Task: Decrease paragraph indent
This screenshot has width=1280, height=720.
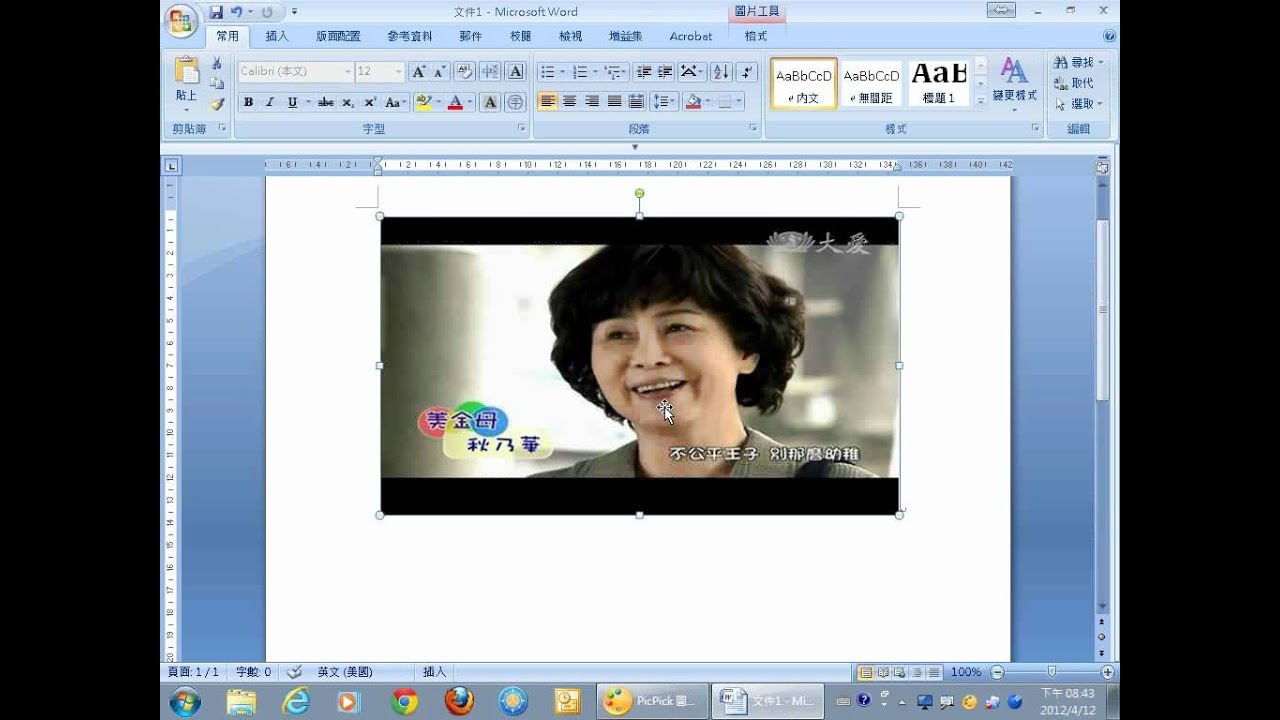Action: (643, 71)
